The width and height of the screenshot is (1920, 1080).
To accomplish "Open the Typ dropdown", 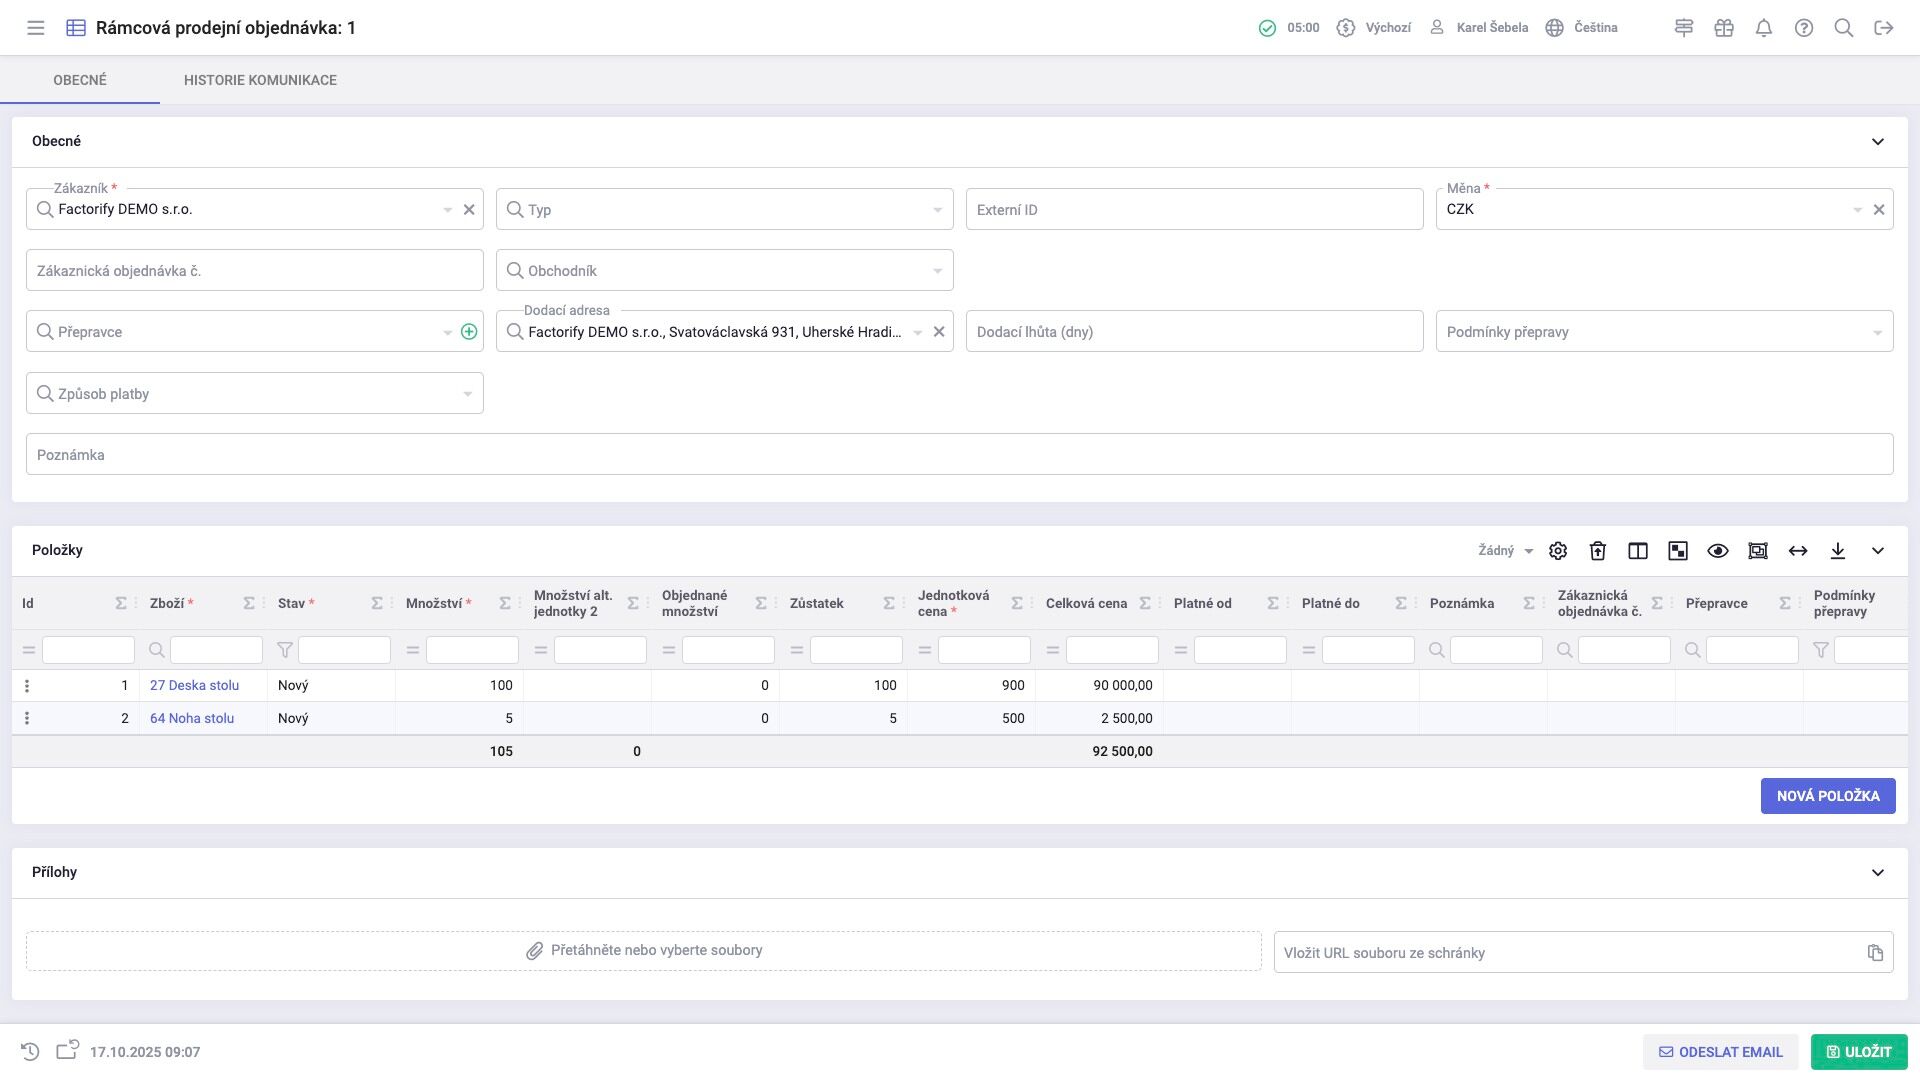I will click(x=725, y=210).
